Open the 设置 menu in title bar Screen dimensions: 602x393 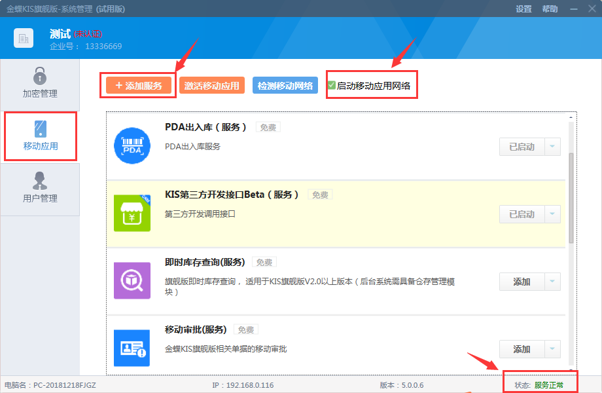pos(523,9)
